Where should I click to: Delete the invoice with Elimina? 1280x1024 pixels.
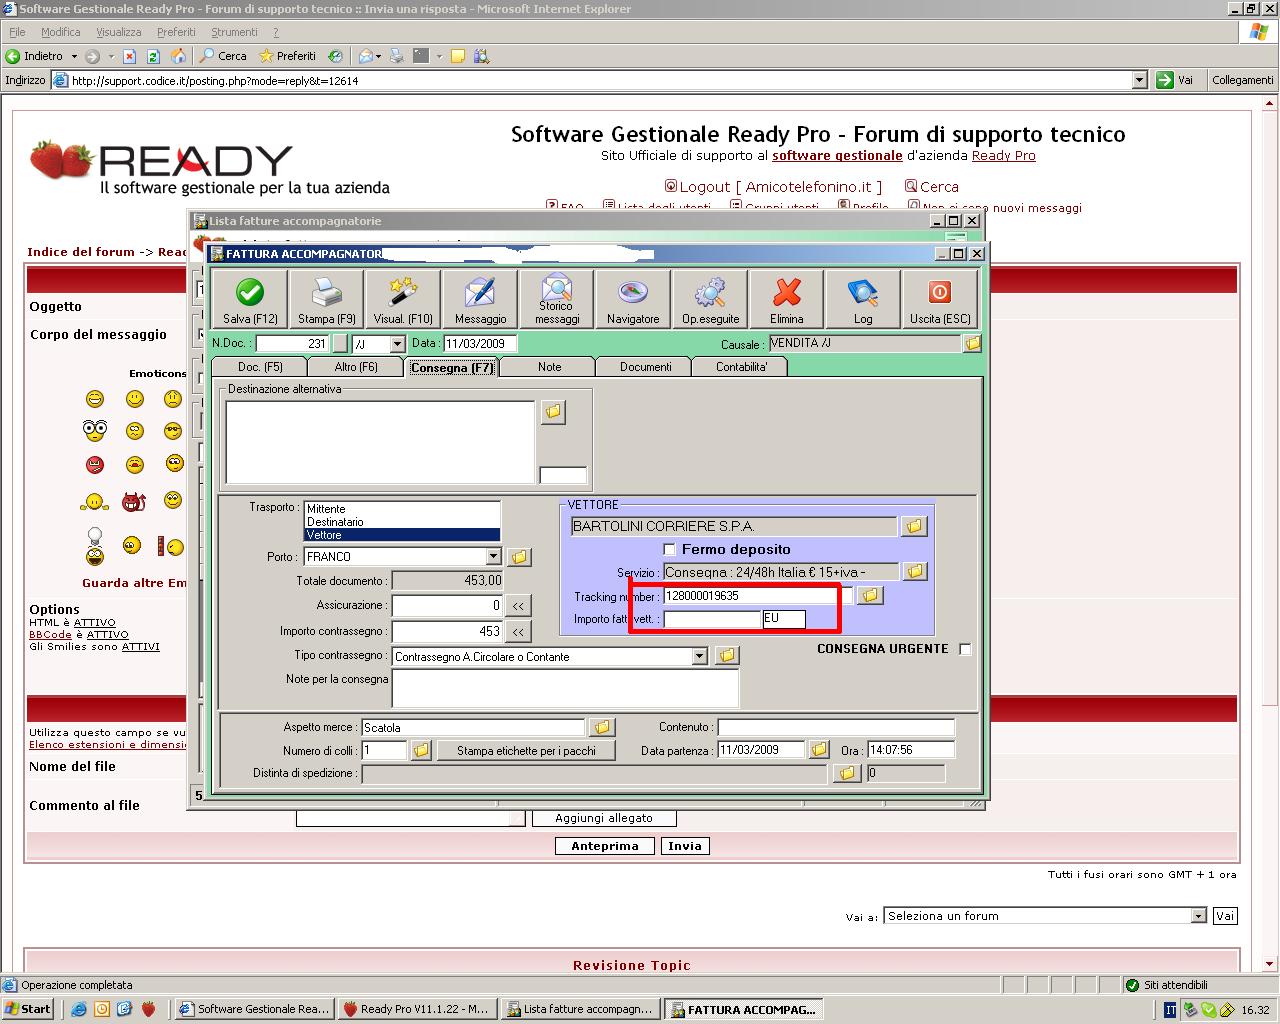(787, 299)
